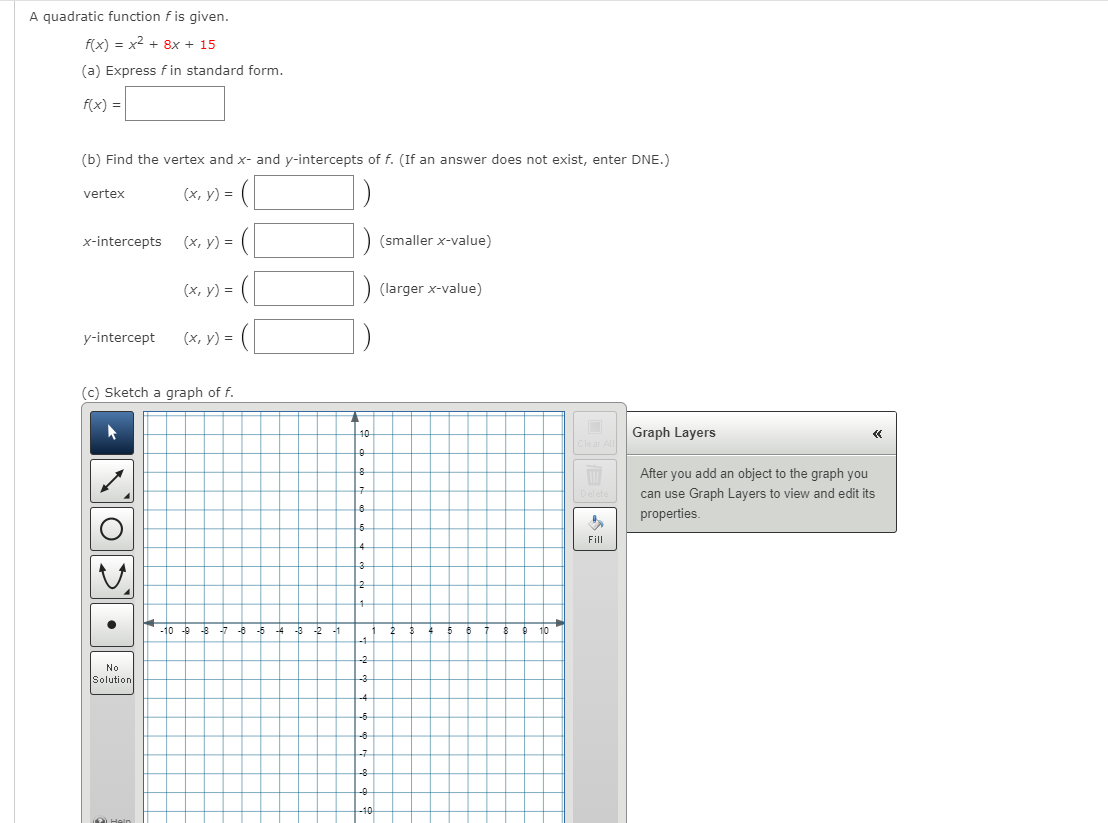
Task: Click the f(x) standard form answer field
Action: (x=174, y=103)
